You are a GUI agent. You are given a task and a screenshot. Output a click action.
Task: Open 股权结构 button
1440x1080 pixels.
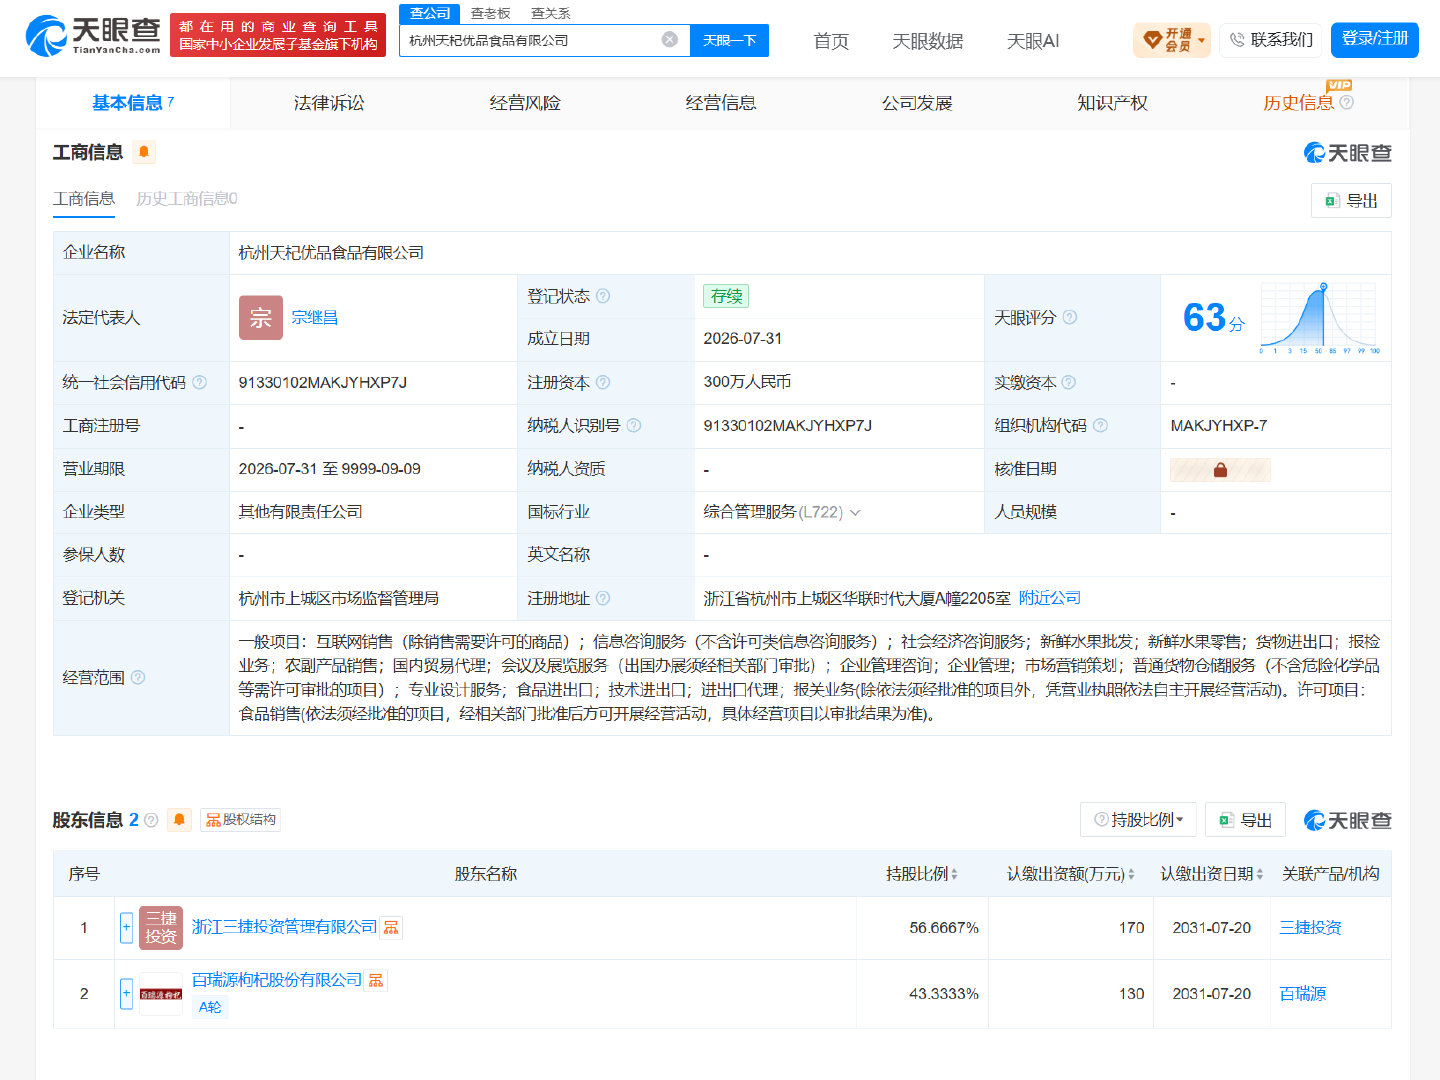pos(240,820)
